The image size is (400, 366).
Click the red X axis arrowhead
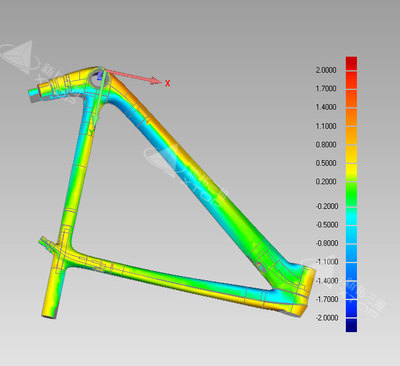pyautogui.click(x=155, y=81)
